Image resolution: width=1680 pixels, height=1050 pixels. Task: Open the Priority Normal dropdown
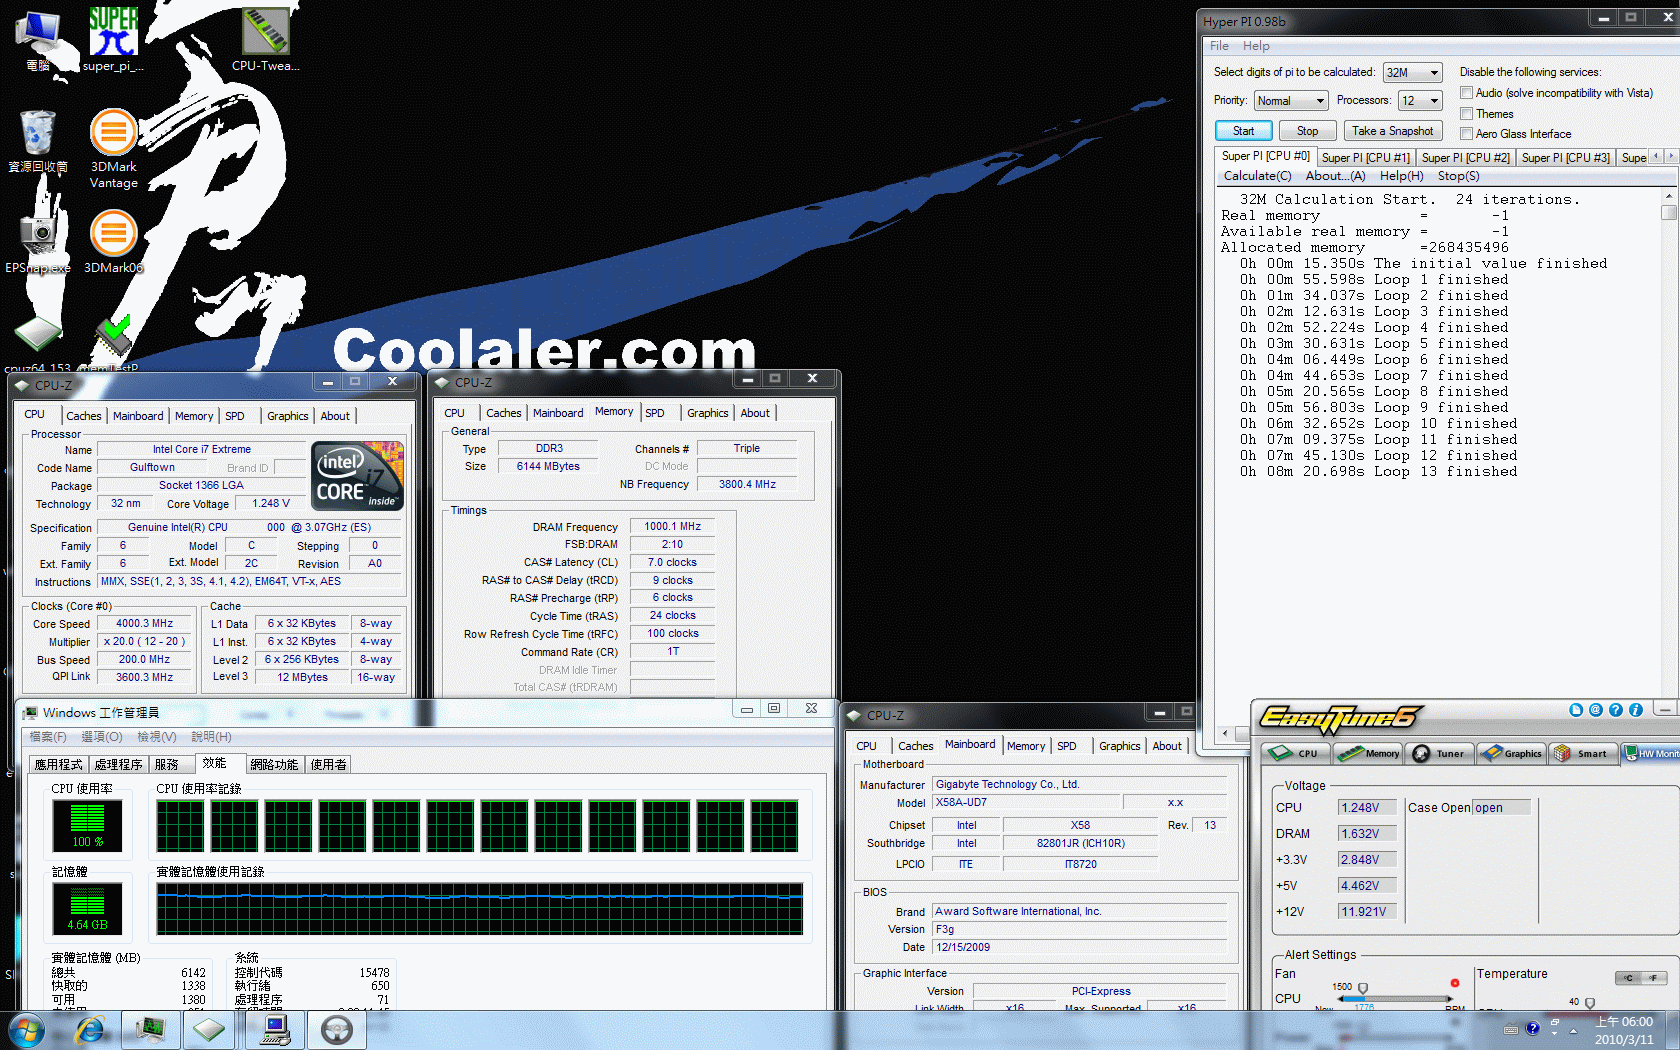[1291, 101]
